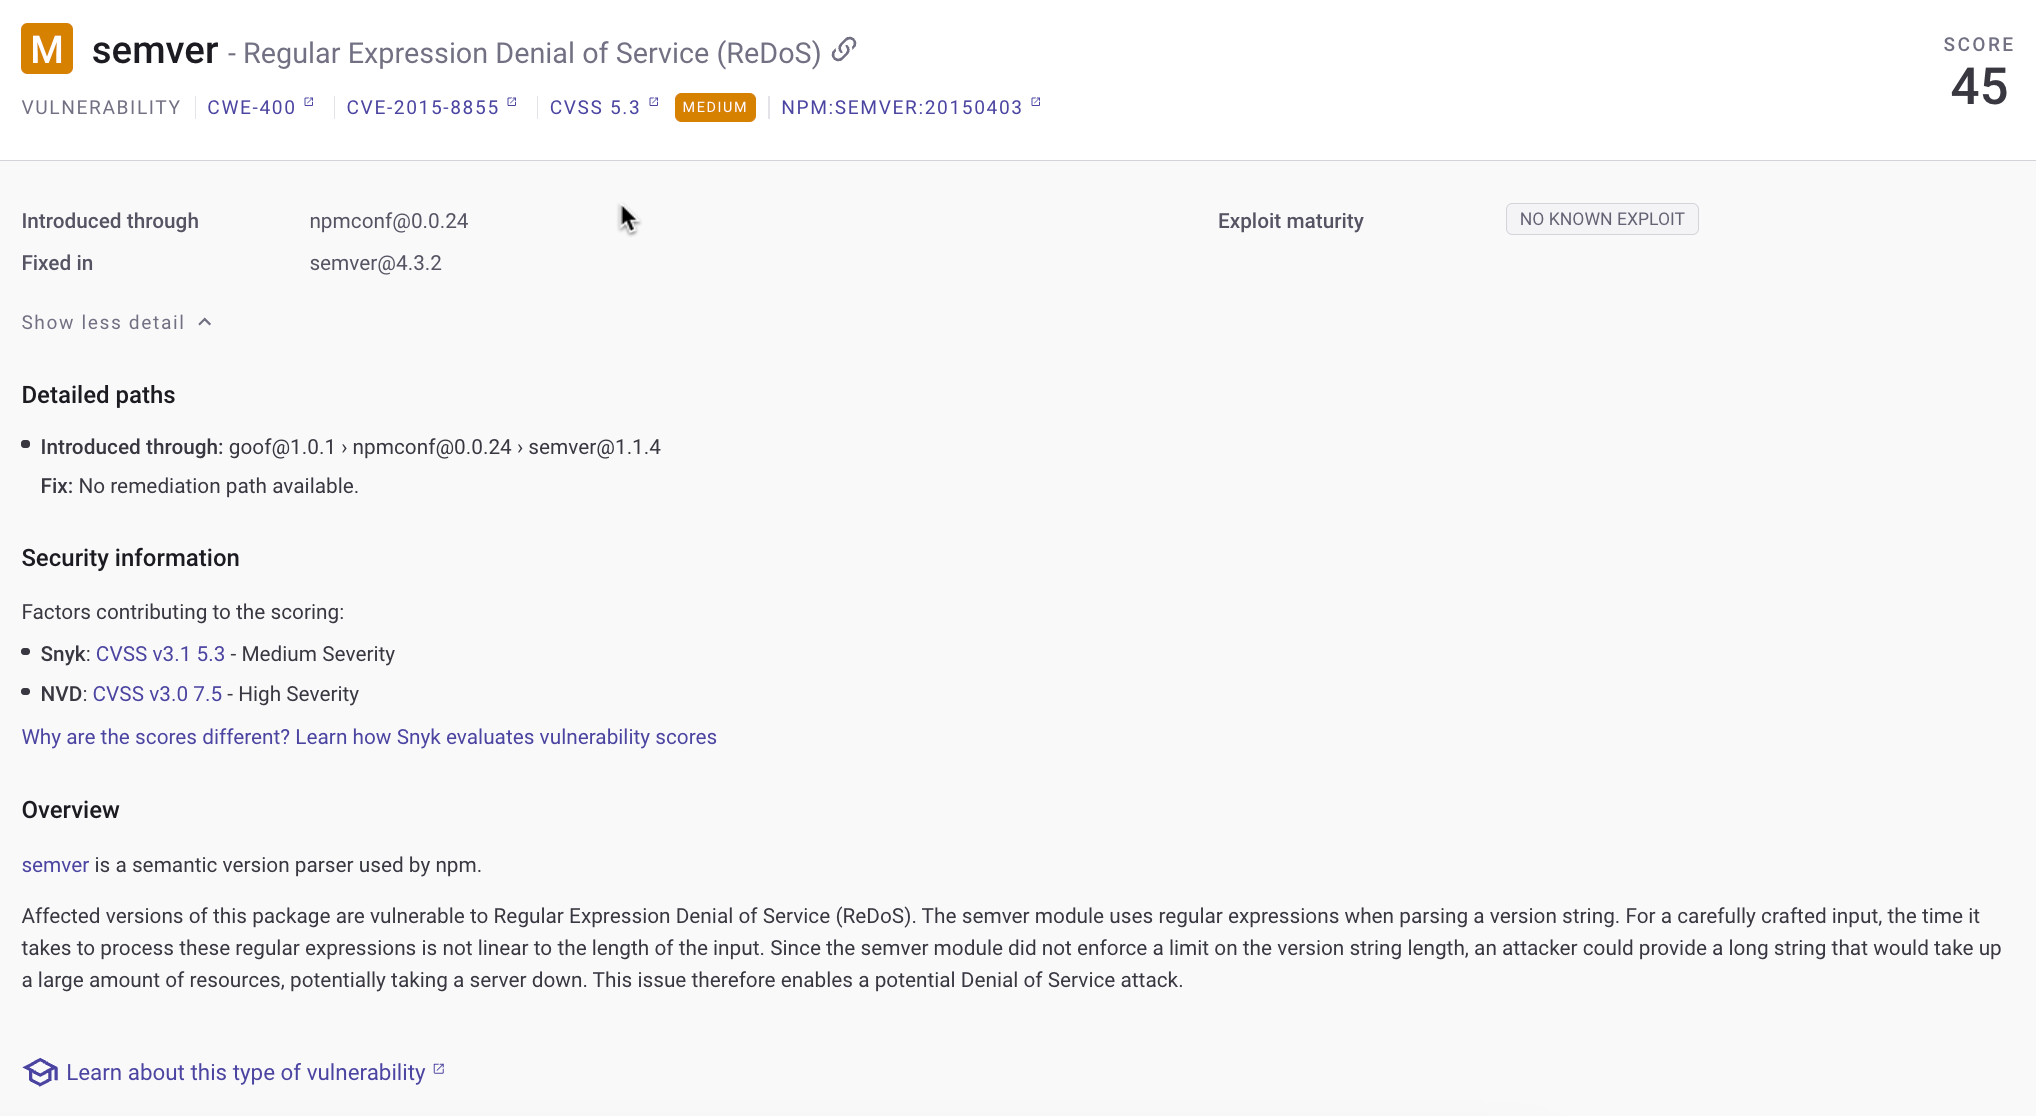Image resolution: width=2036 pixels, height=1116 pixels.
Task: Open the CWE-400 link
Action: coord(251,108)
